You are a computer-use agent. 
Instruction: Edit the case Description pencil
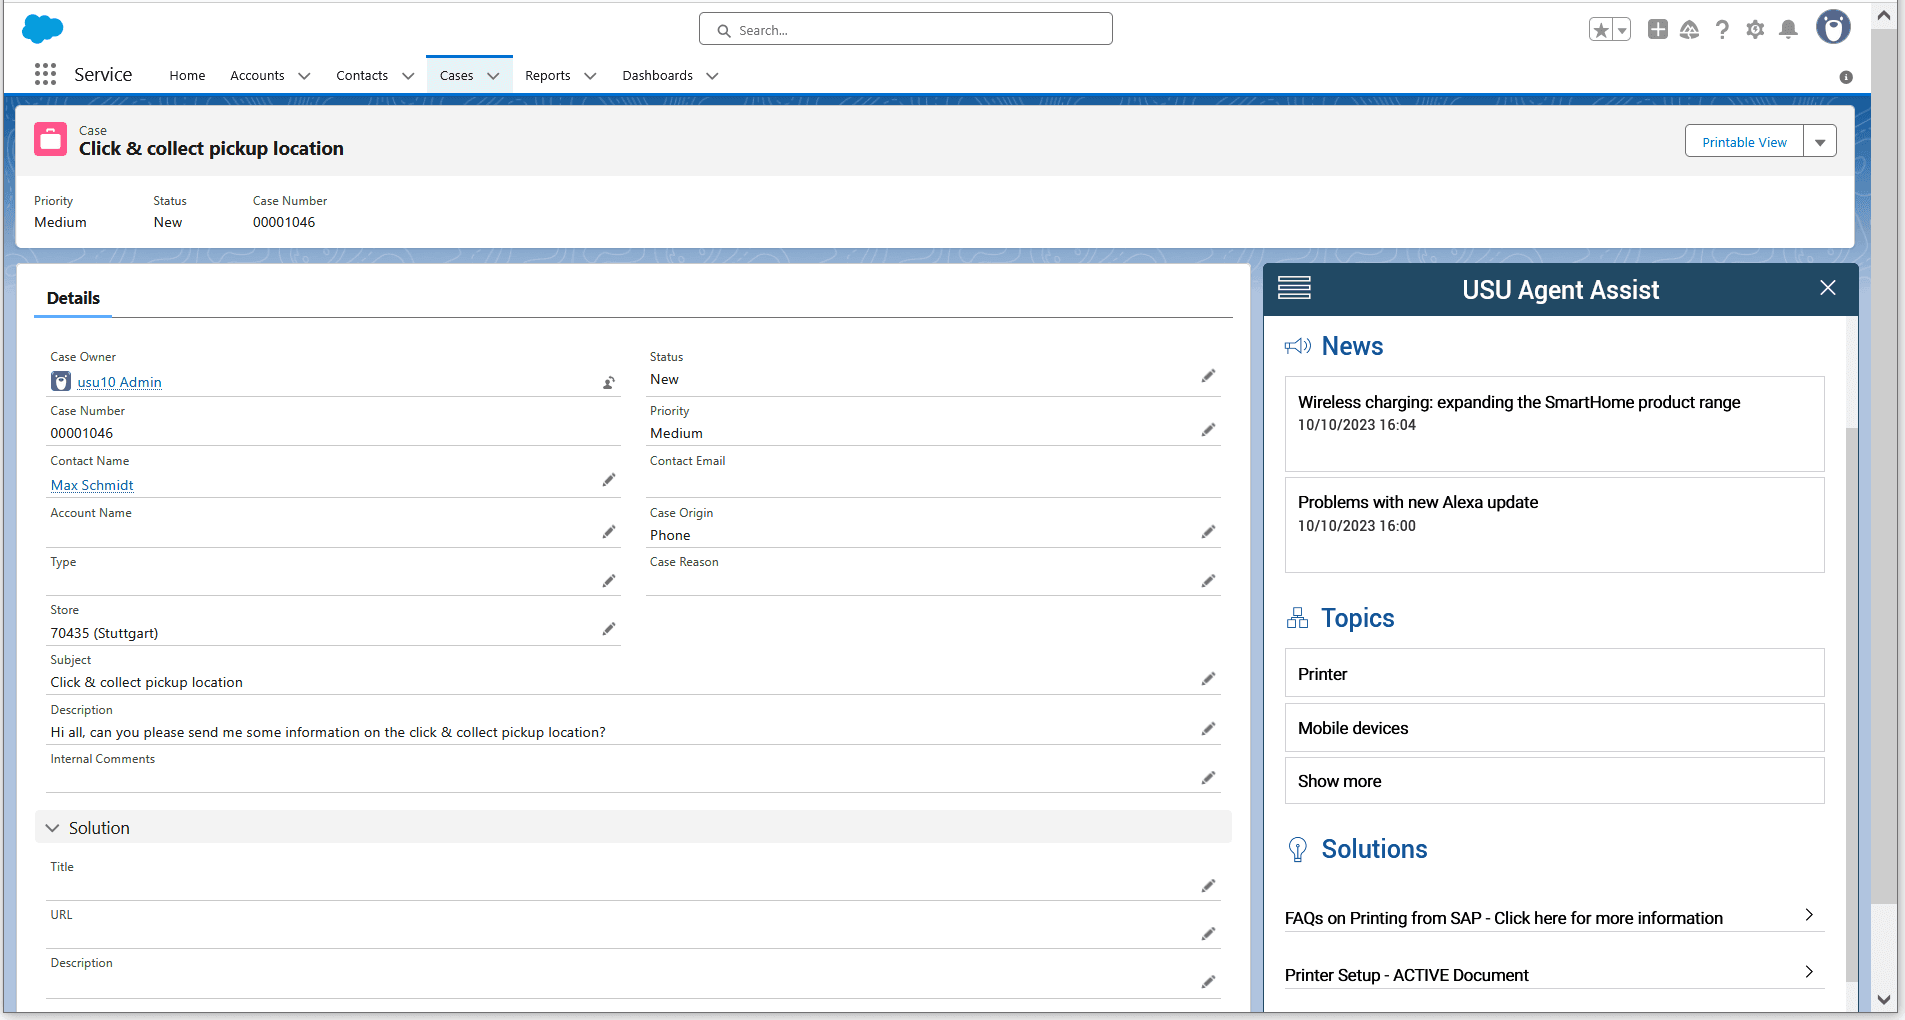coord(1208,729)
